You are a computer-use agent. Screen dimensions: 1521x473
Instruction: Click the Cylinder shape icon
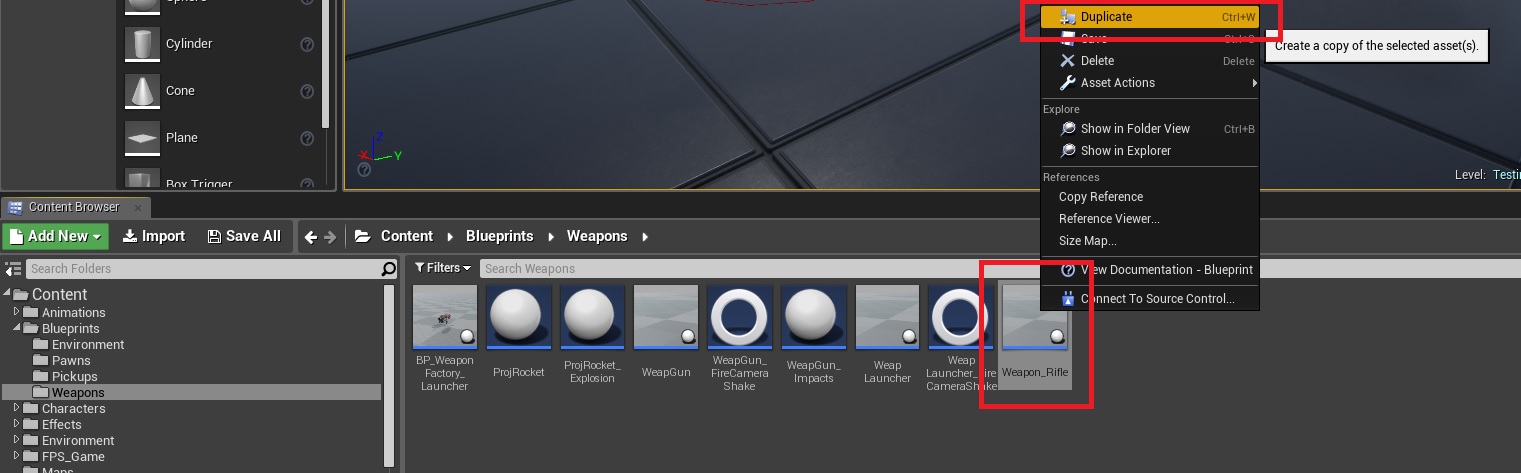click(142, 44)
